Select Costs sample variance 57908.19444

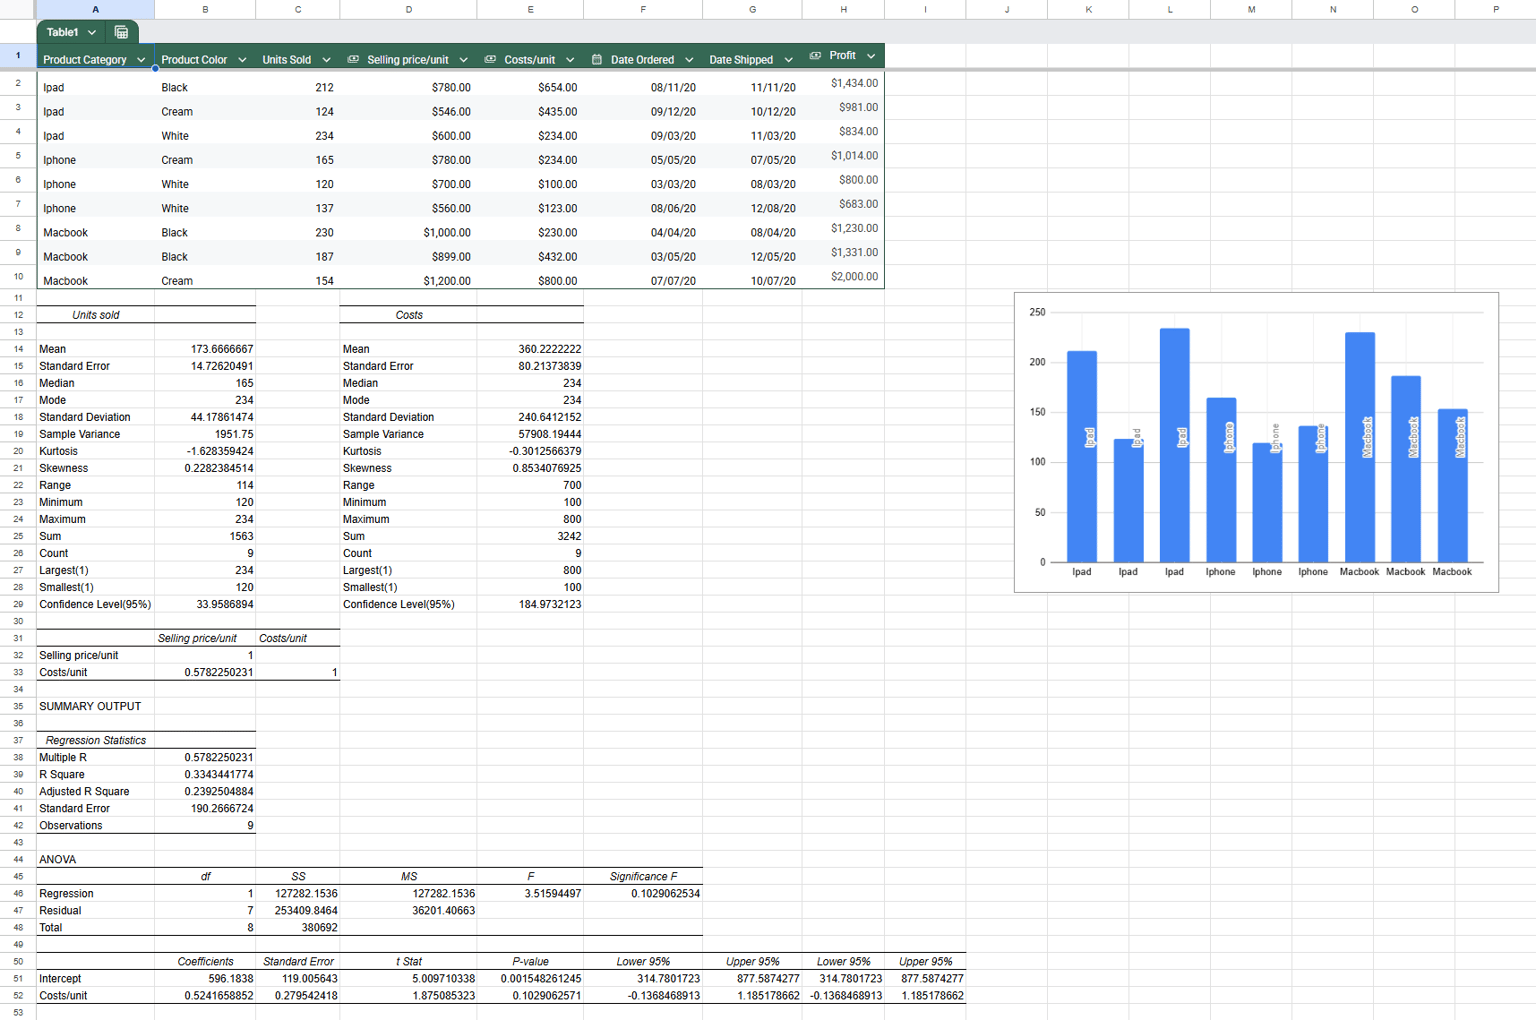pos(530,434)
